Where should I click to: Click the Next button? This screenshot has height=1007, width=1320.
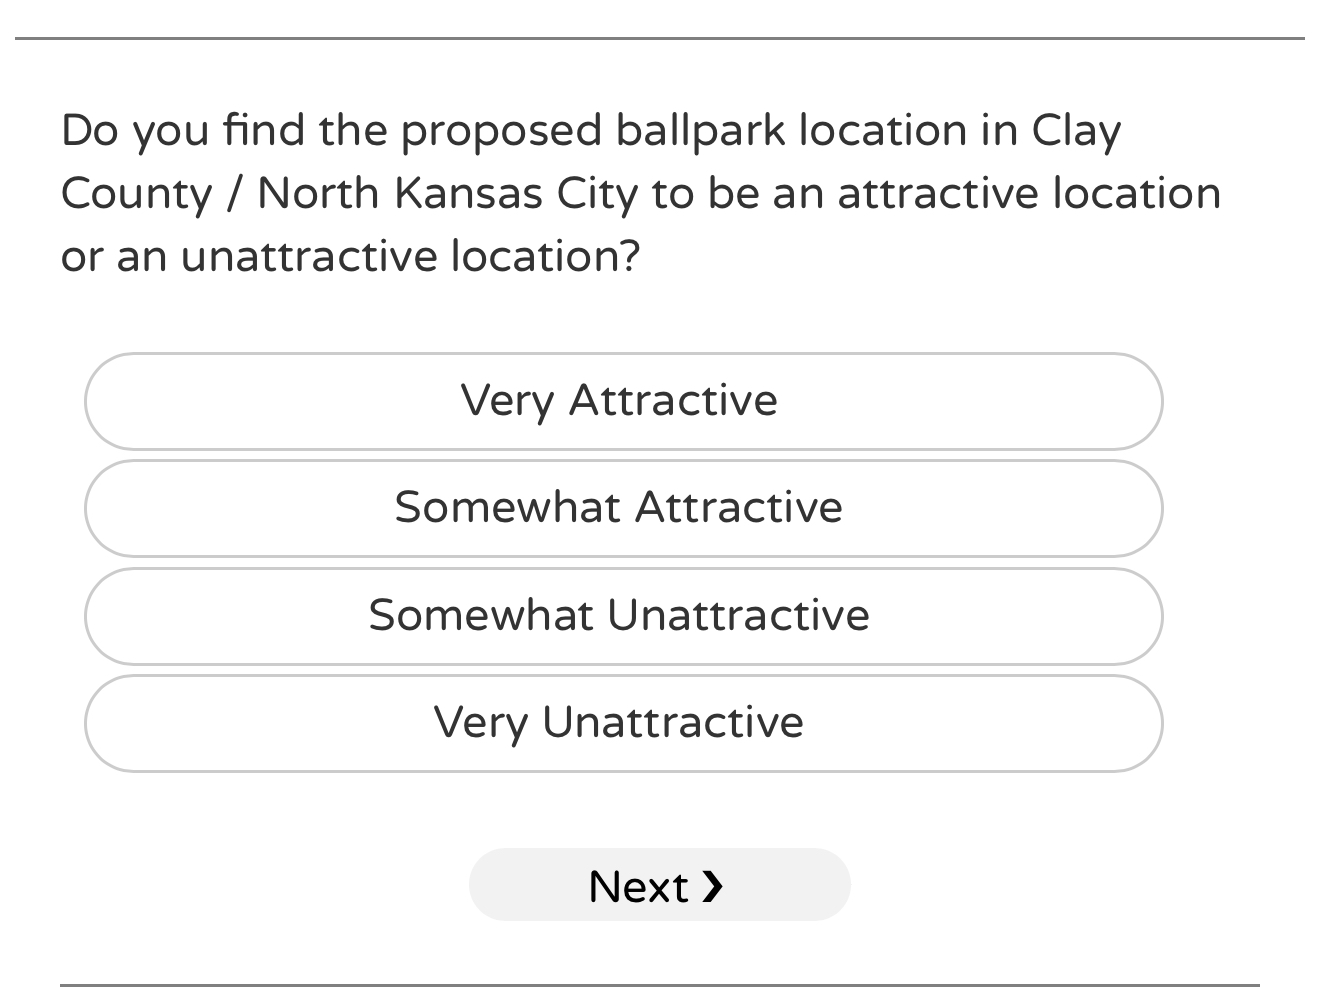tap(659, 885)
